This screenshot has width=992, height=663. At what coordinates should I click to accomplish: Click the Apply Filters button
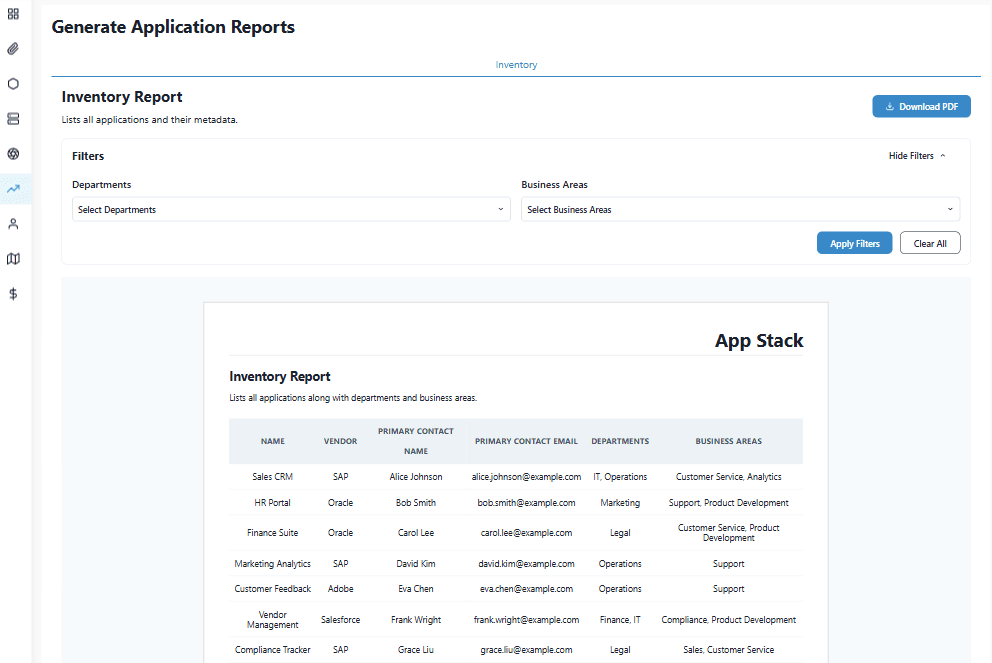click(x=854, y=244)
